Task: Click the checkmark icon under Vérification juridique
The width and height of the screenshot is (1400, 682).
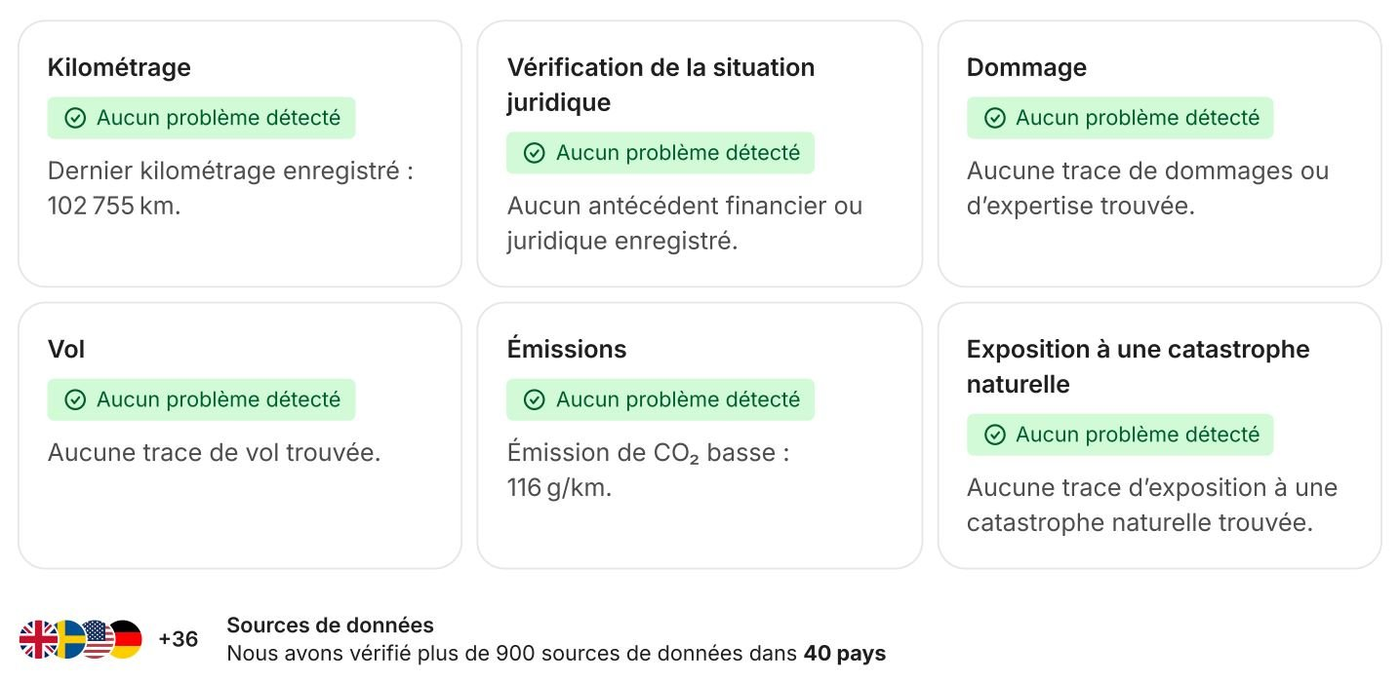Action: (535, 153)
